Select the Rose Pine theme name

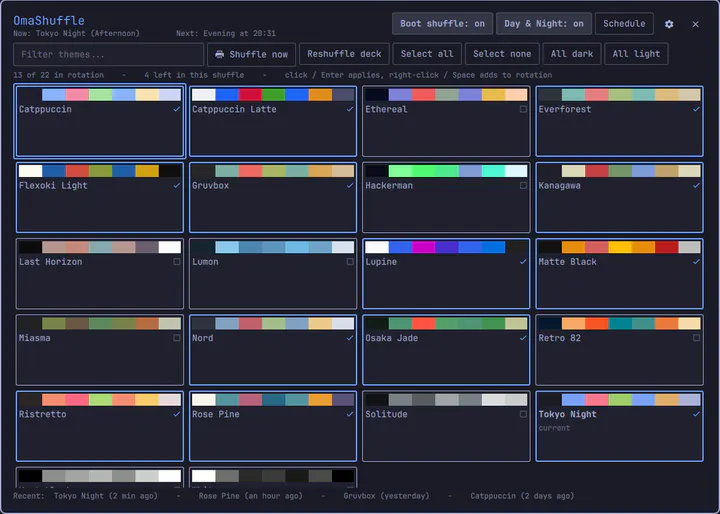point(216,414)
